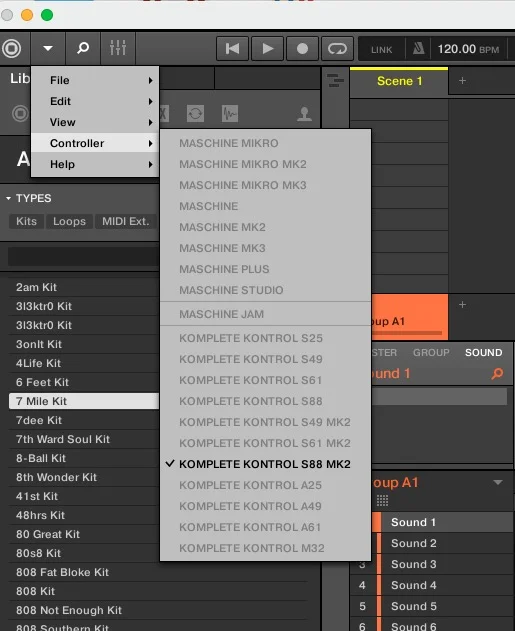Screen dimensions: 515x631
Task: Select MASCHINE MIKRO controller
Action: point(266,143)
